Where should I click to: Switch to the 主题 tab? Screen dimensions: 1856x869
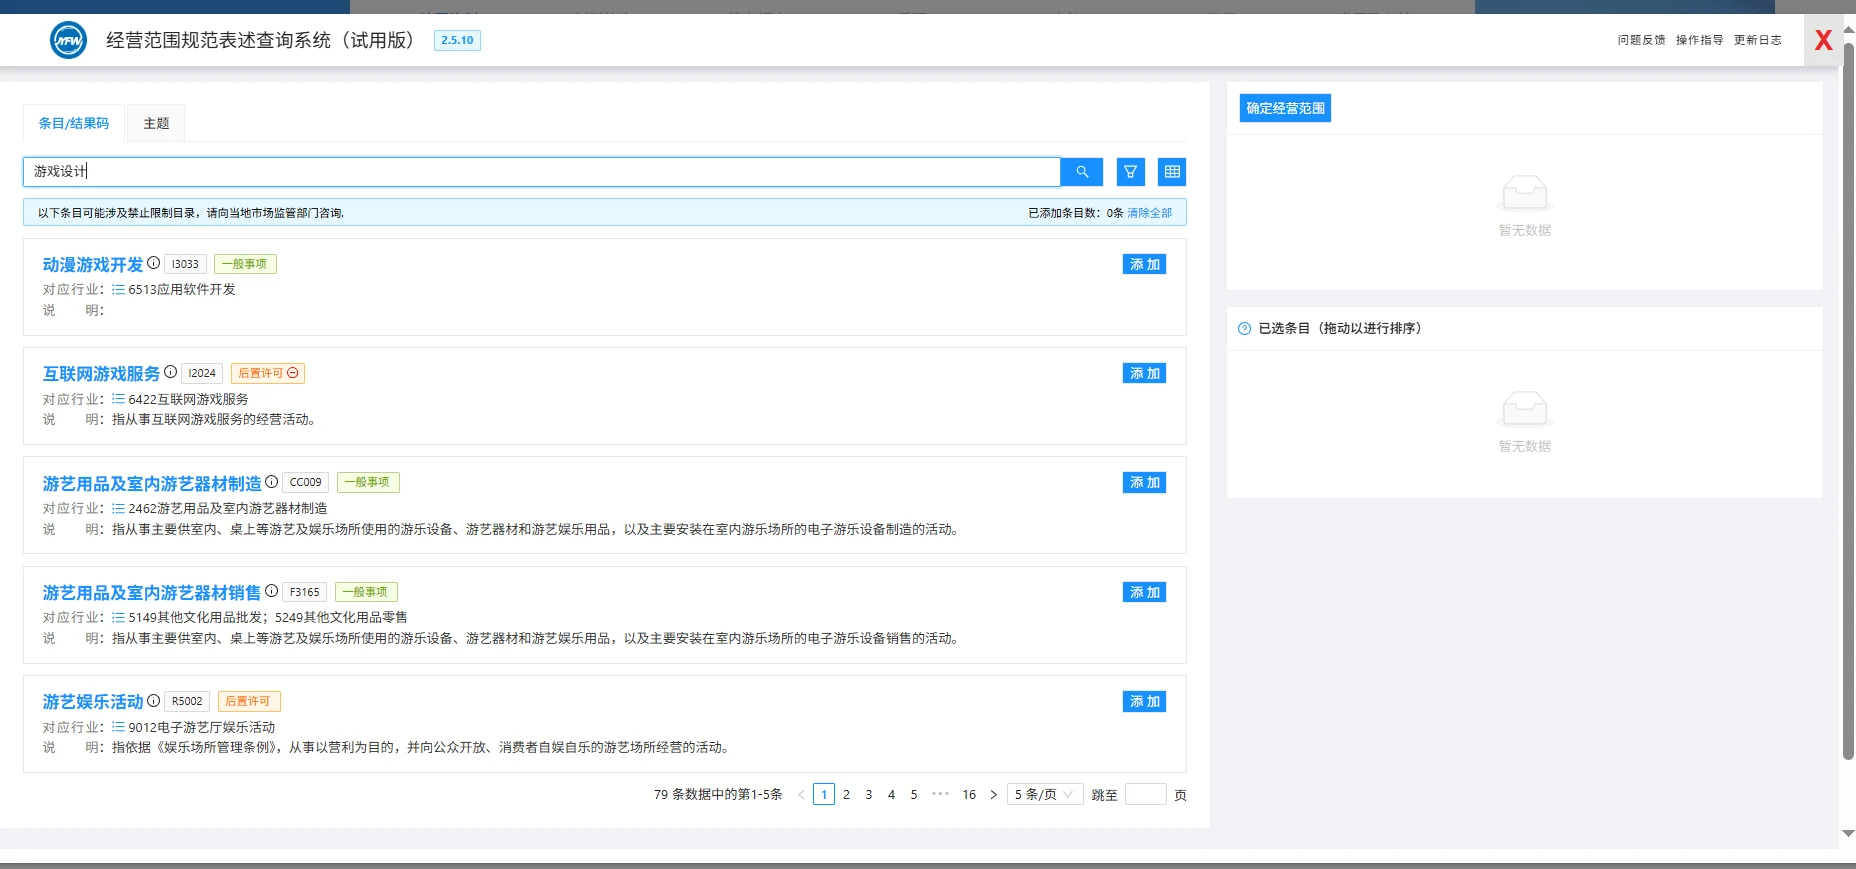click(x=156, y=124)
